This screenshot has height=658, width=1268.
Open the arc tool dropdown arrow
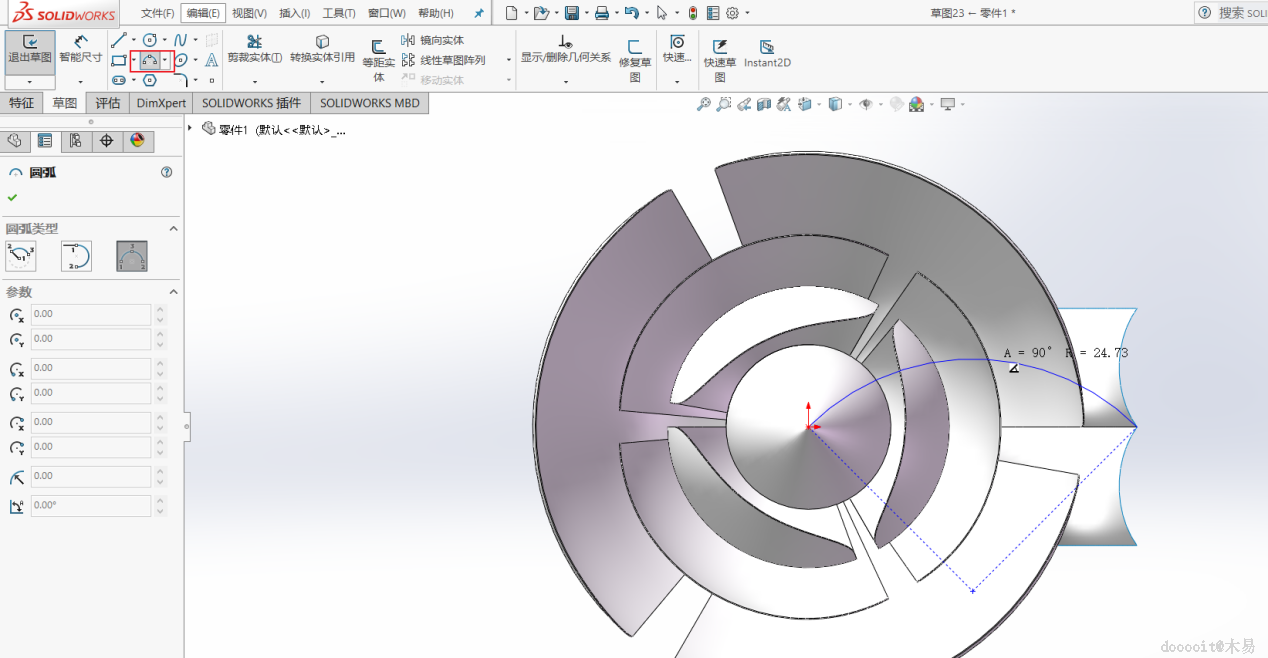(x=165, y=60)
